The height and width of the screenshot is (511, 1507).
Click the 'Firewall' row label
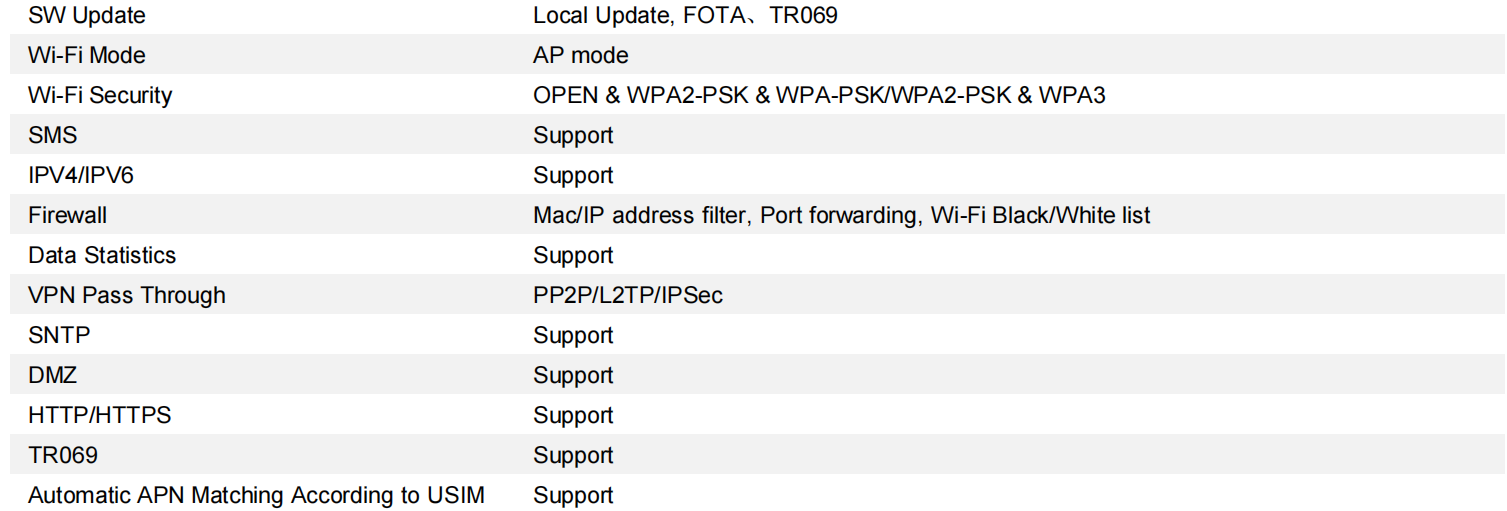point(67,215)
